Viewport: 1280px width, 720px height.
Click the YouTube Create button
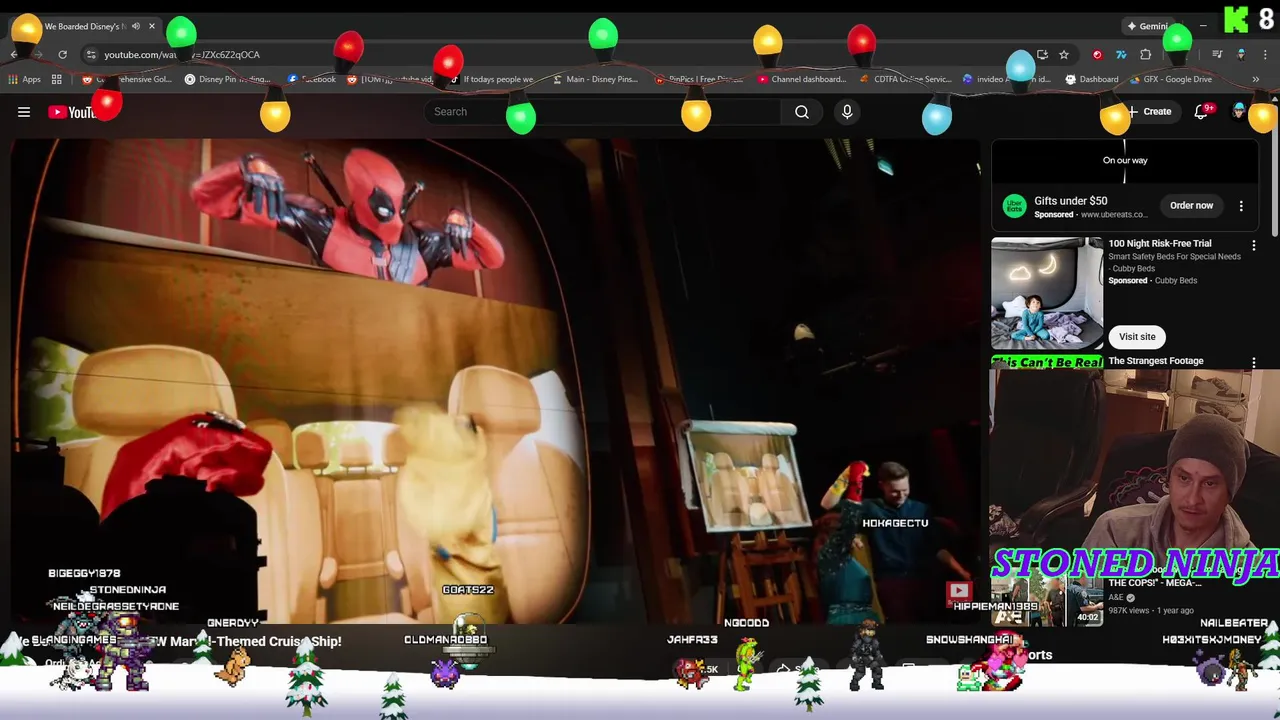[1150, 112]
